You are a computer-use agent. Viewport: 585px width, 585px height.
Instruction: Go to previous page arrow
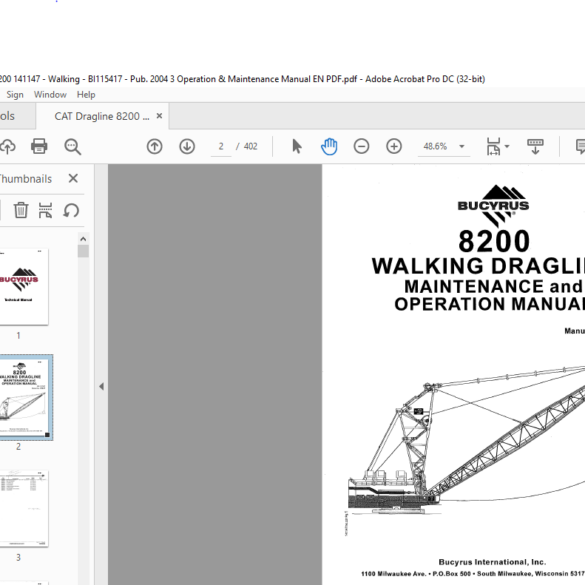(154, 146)
